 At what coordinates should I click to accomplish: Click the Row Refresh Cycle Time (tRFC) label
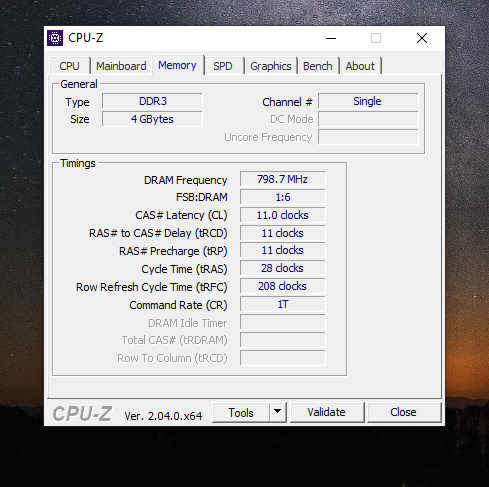(x=152, y=287)
